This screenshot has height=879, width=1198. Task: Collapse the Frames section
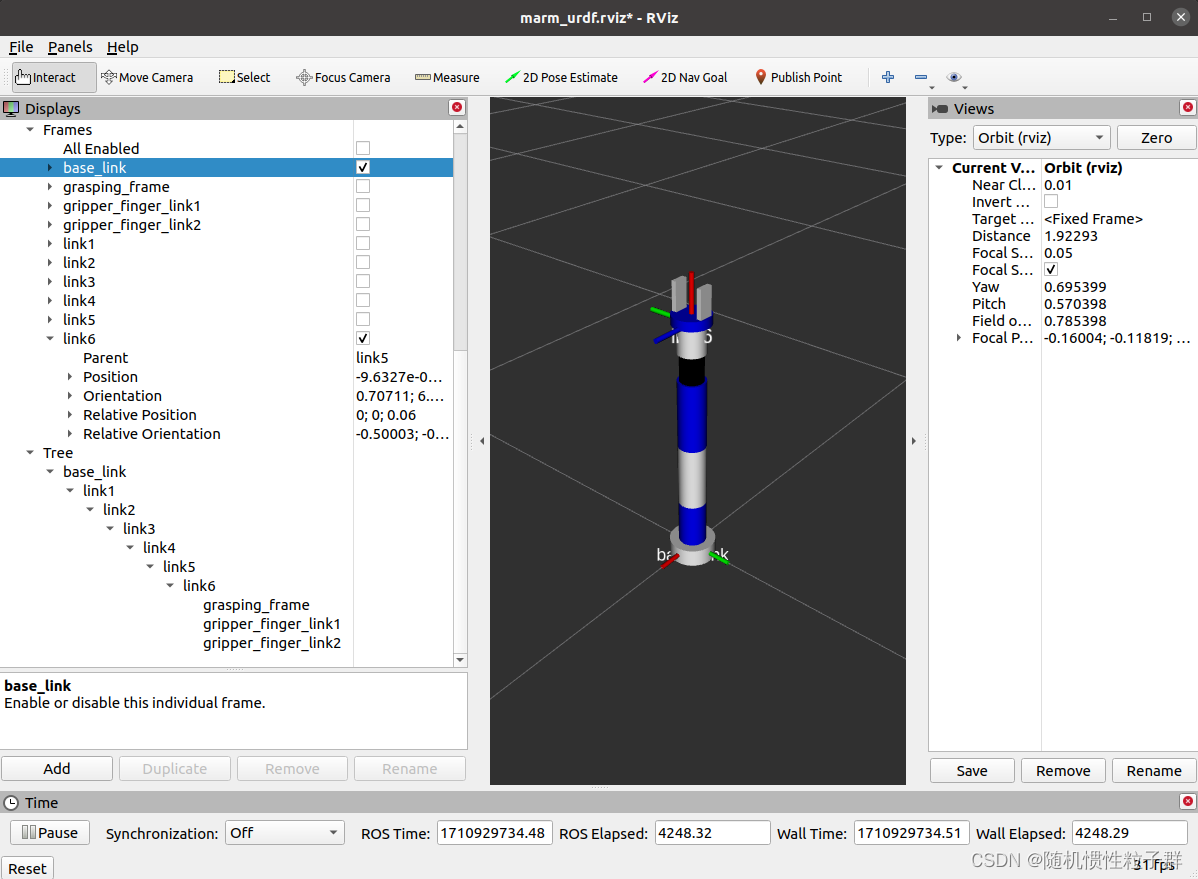[30, 130]
